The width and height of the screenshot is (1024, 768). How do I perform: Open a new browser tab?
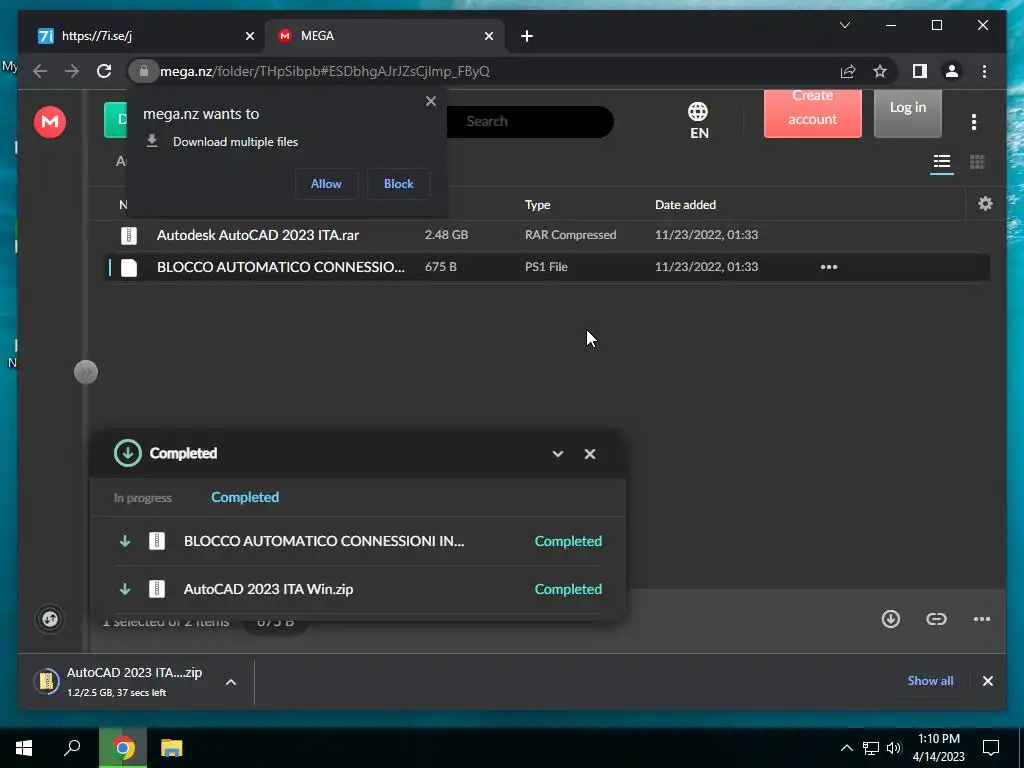pos(527,37)
